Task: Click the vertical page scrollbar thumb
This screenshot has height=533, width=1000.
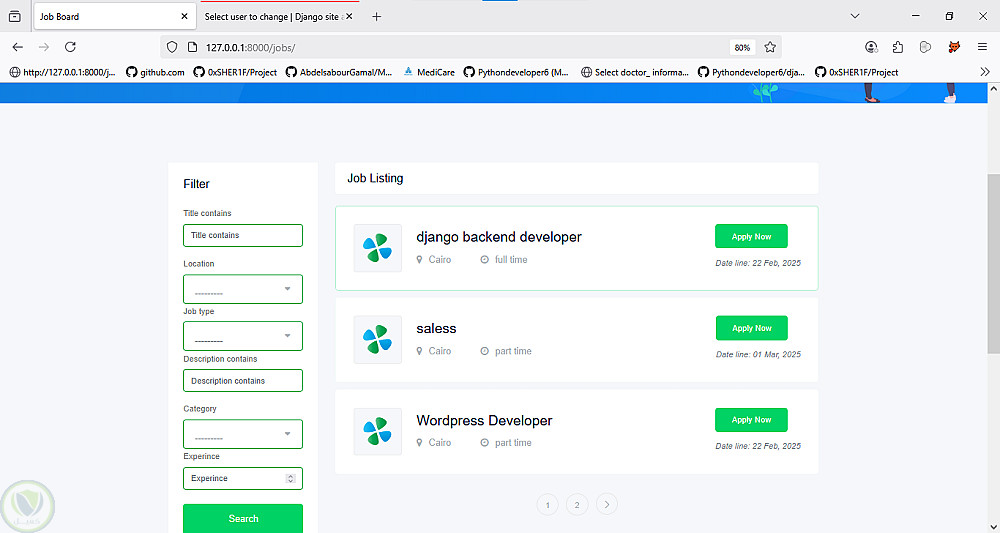Action: (x=994, y=263)
